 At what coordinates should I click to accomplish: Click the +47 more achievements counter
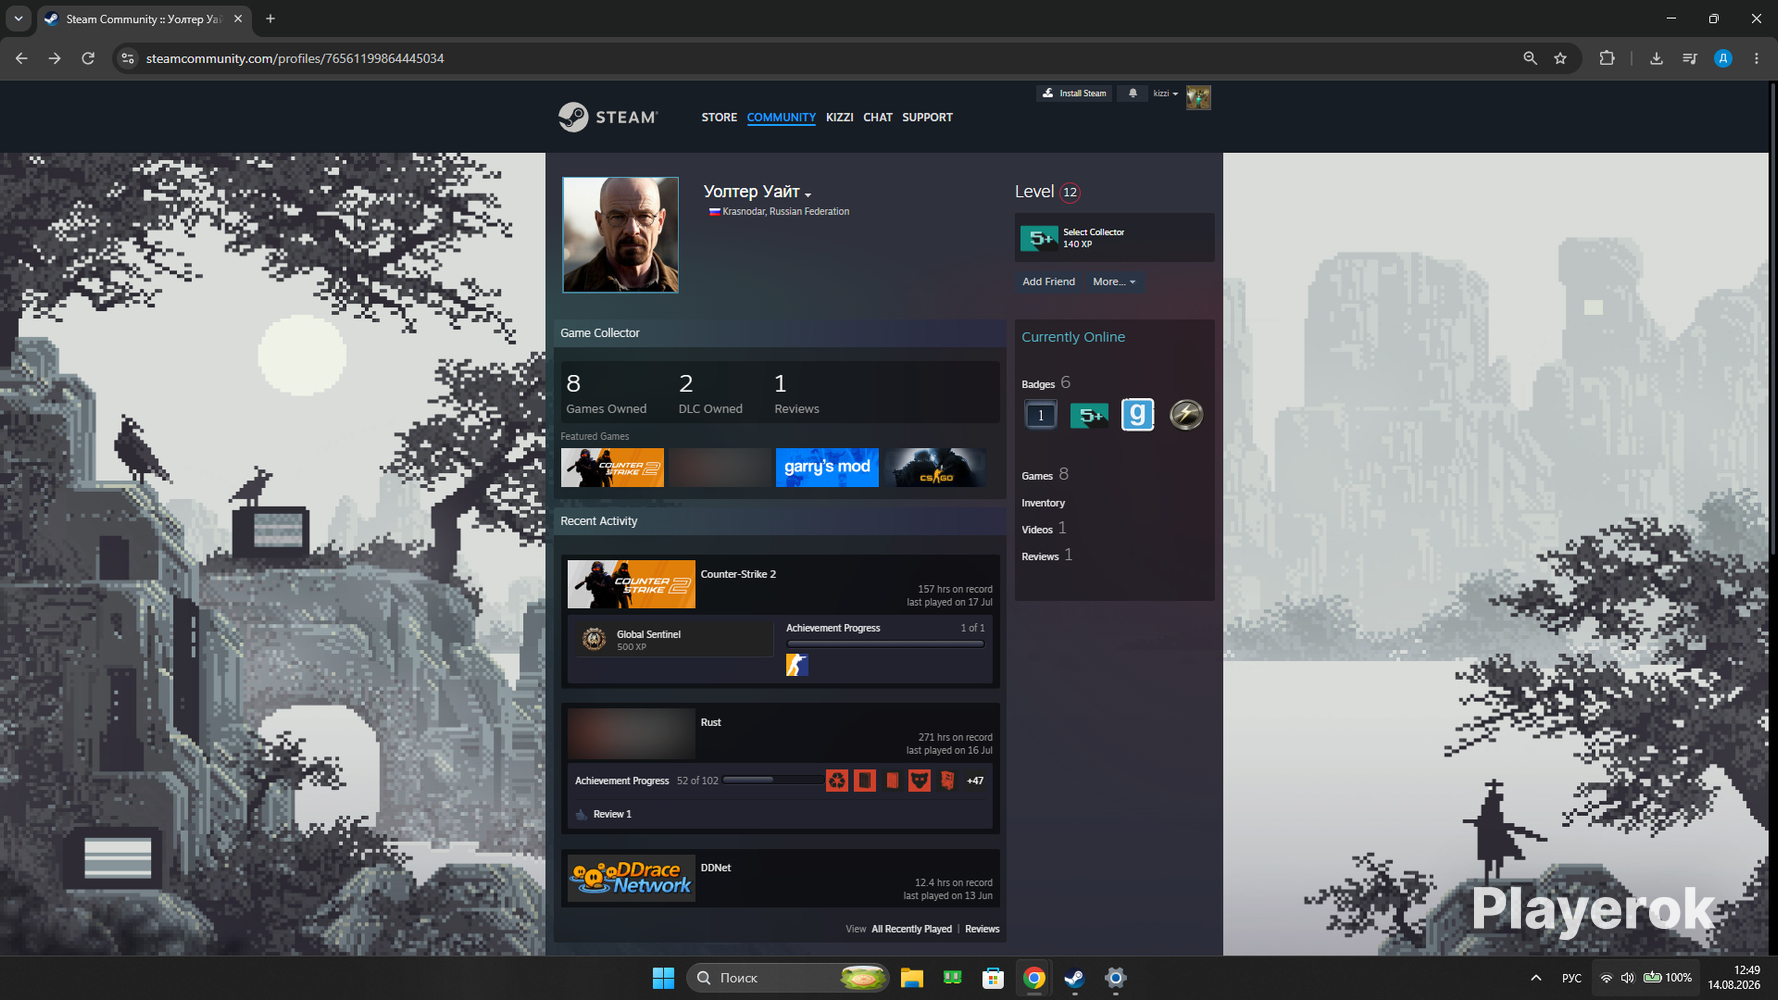tap(975, 781)
